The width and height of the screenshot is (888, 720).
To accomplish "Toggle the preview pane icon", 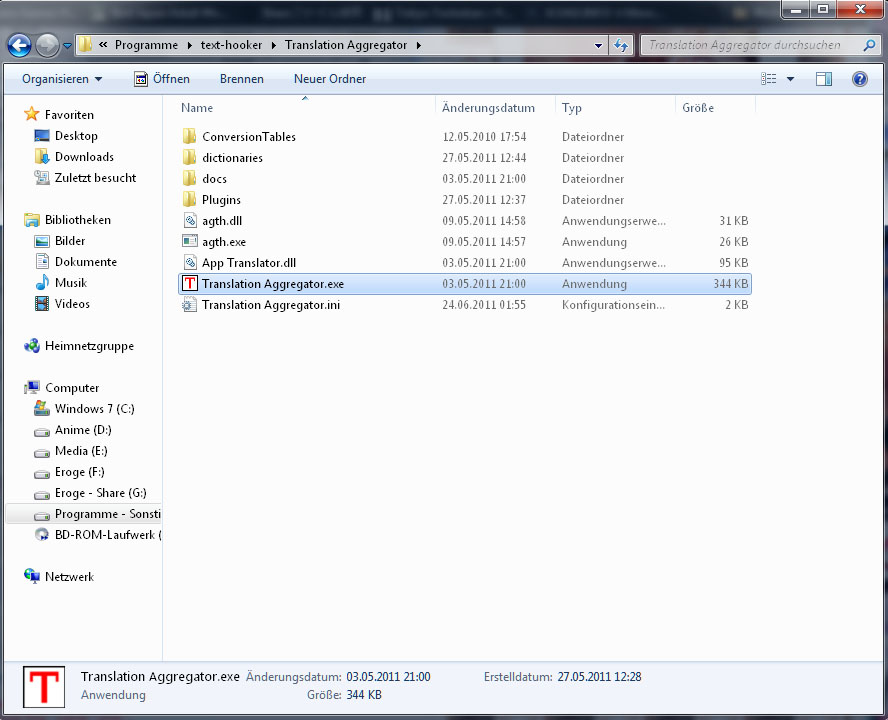I will 824,79.
